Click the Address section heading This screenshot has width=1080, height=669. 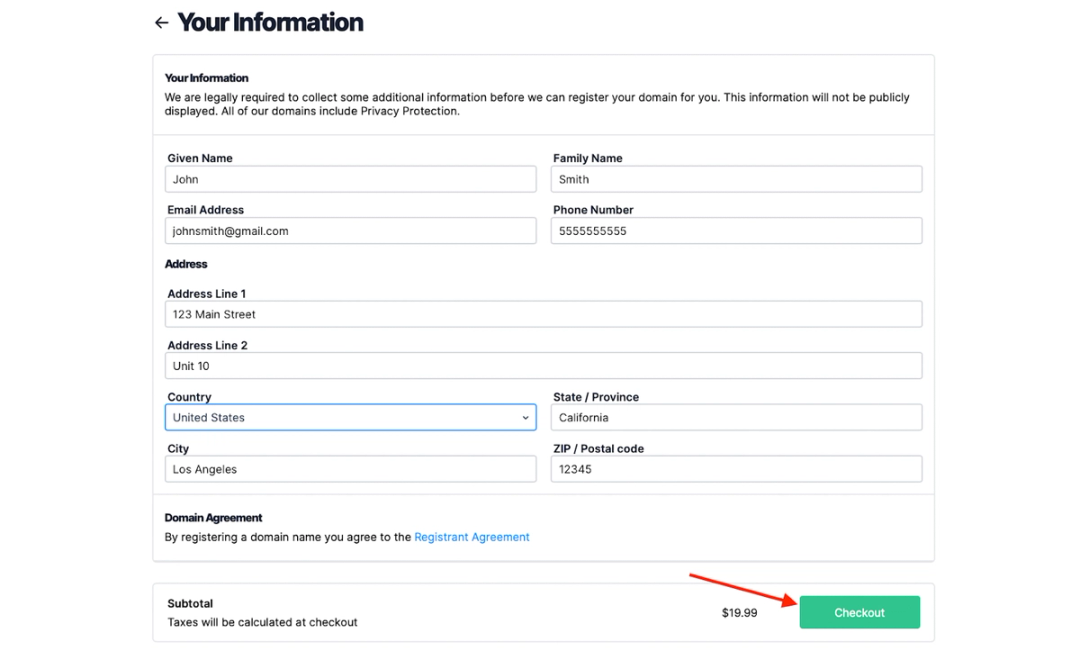click(x=186, y=264)
